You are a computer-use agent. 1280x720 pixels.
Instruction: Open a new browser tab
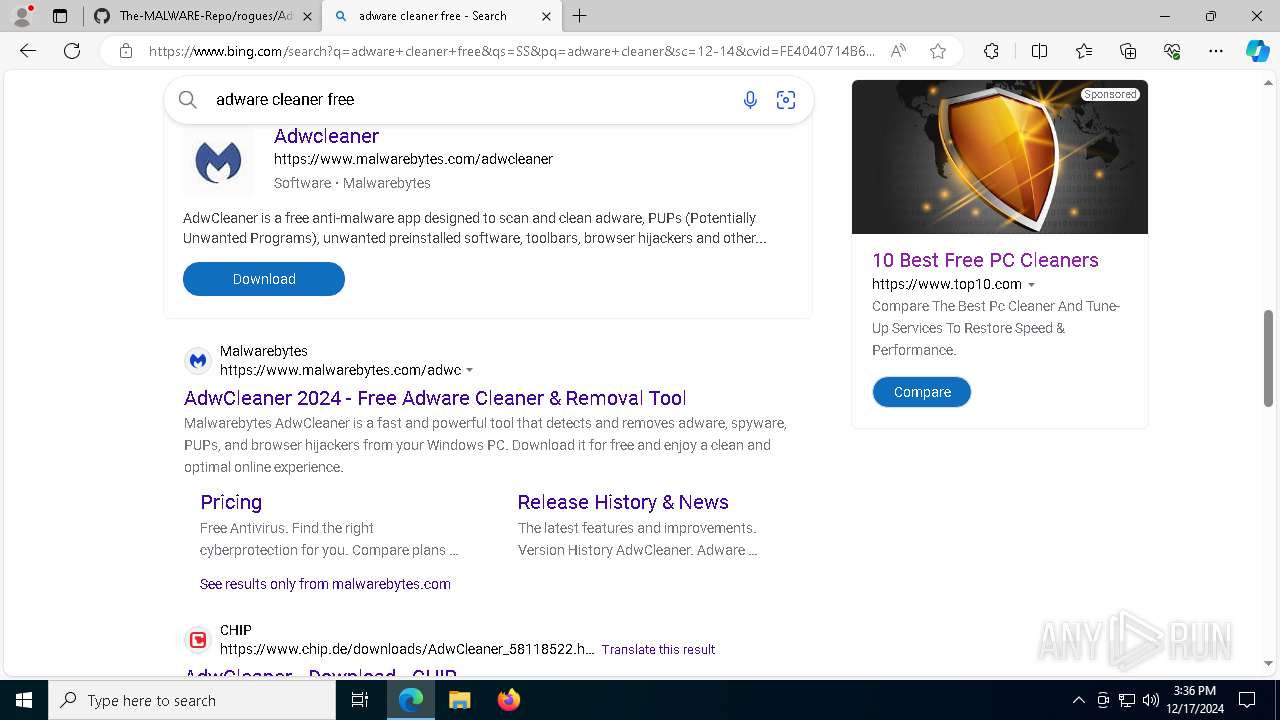[580, 16]
